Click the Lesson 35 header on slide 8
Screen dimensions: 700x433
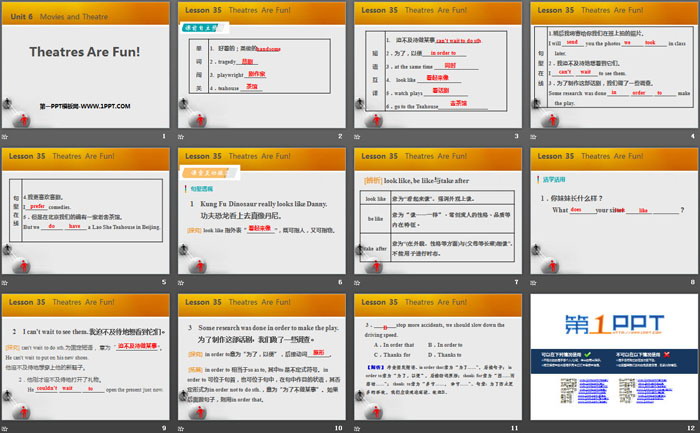tap(587, 156)
